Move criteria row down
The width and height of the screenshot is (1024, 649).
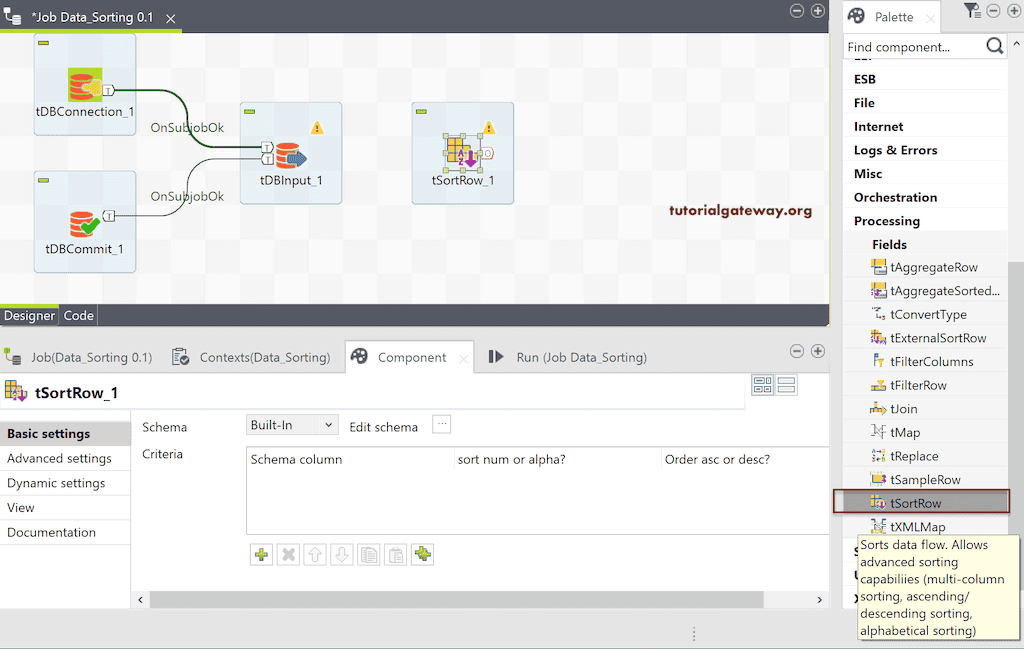click(x=342, y=555)
